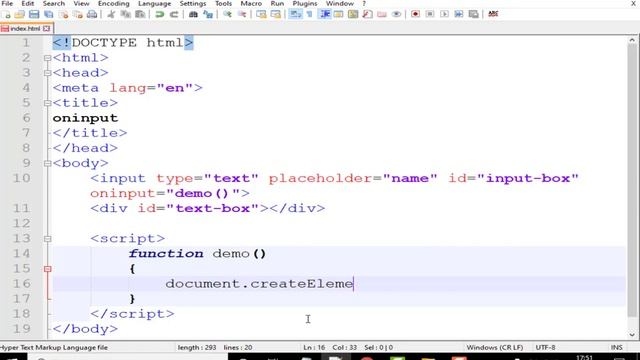Toggle file monitoring eye icon
Viewport: 640px width, 360px height.
click(396, 14)
